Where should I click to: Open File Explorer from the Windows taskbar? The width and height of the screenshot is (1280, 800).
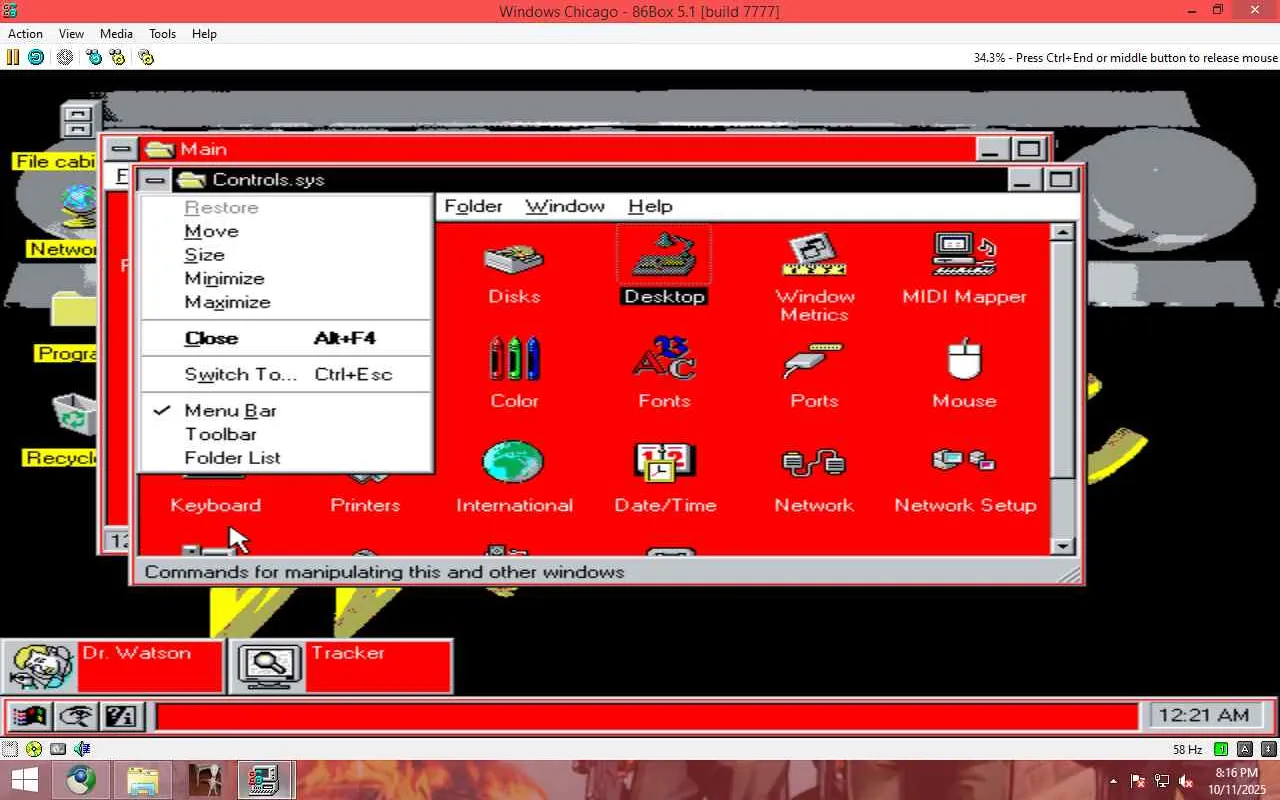pos(144,780)
